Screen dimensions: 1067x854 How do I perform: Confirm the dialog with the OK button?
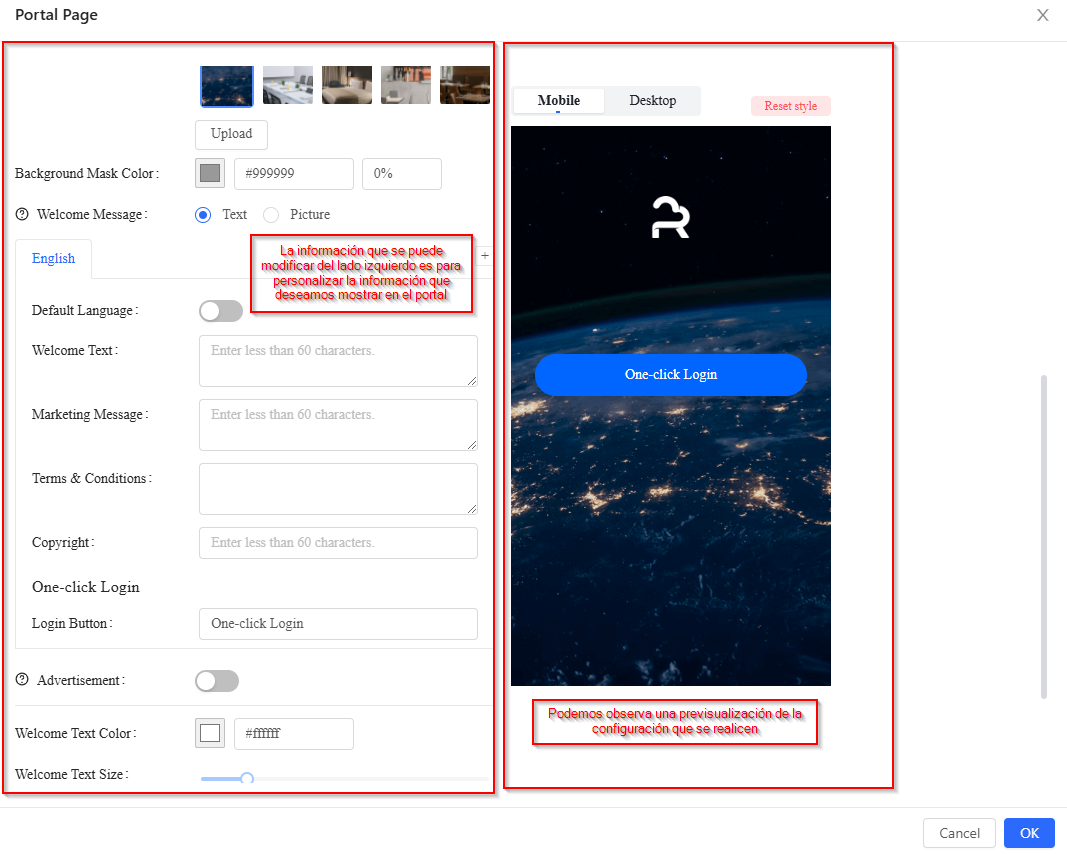(1029, 833)
